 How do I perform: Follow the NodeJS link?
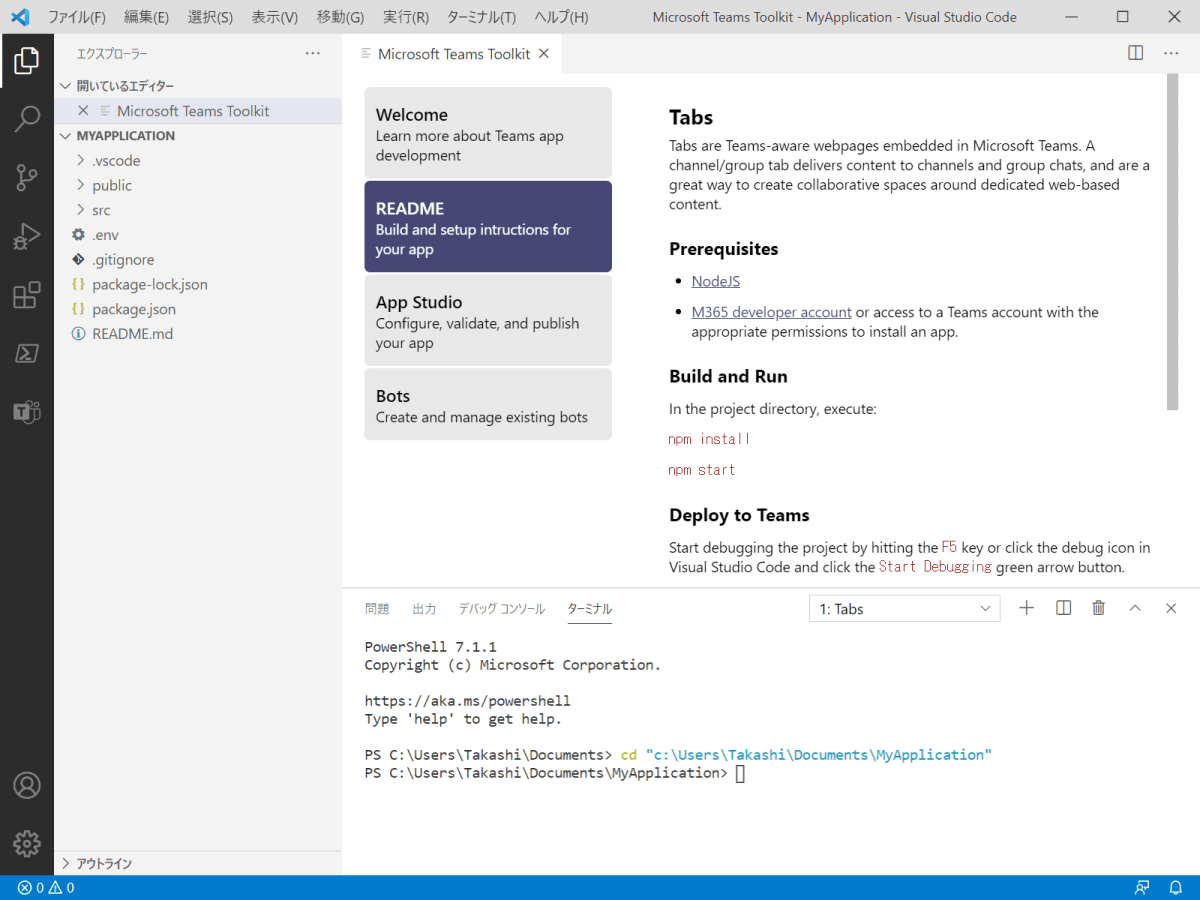pyautogui.click(x=716, y=281)
